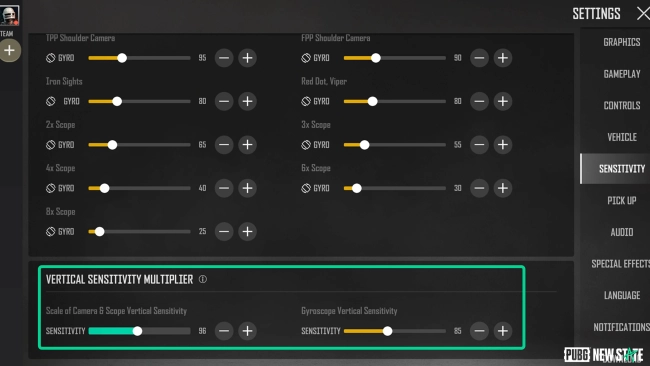Screen dimensions: 650x366
Task: Click the TPP Shoulder Camera gyro slider
Action: pyautogui.click(x=139, y=58)
